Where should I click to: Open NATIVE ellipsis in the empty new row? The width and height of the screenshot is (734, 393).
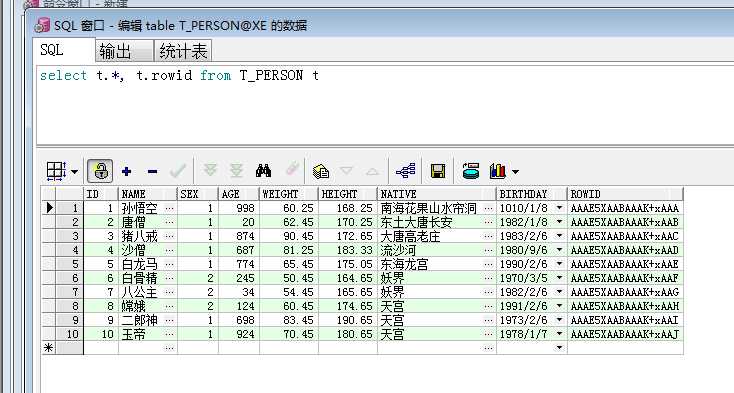(x=488, y=348)
